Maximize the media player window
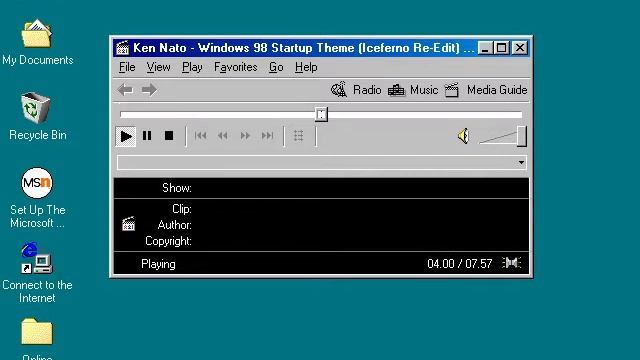Screen dimensions: 640x360 (501, 48)
